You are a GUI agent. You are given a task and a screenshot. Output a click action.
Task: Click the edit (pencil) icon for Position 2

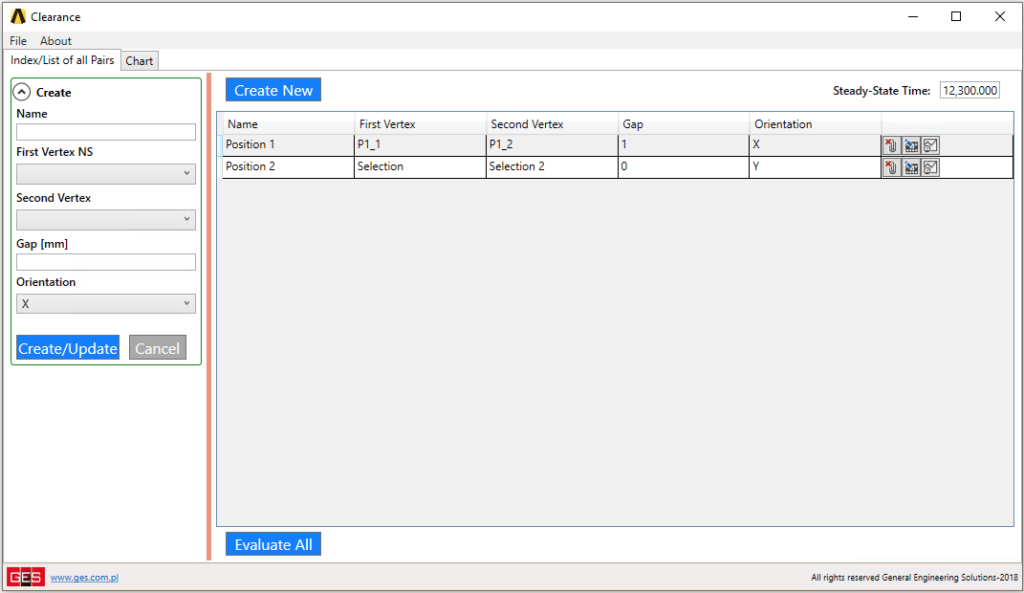tap(911, 168)
